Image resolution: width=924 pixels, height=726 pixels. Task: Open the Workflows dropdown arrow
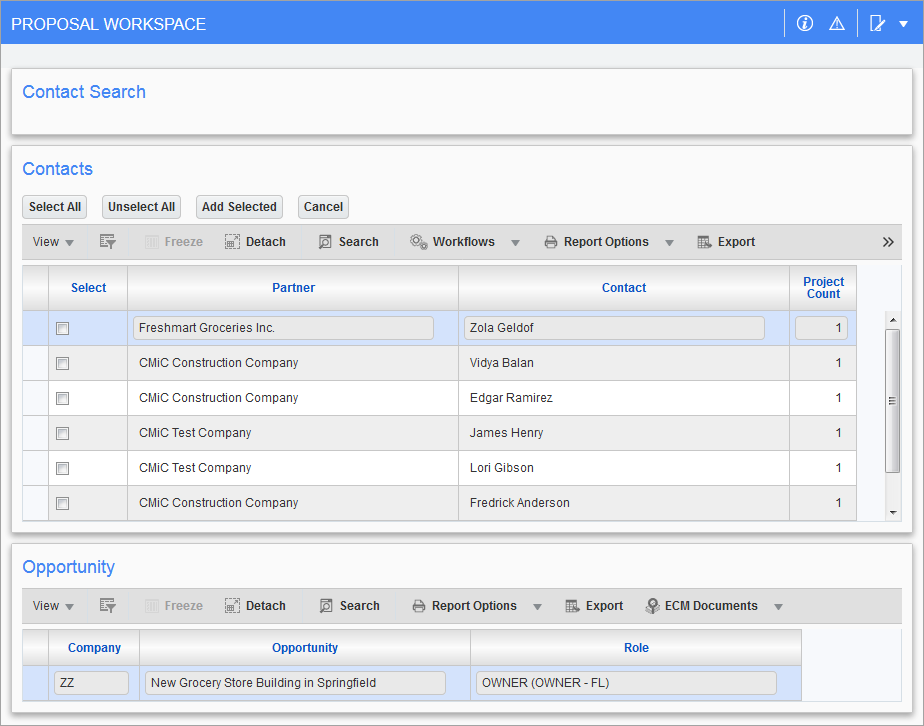pos(515,241)
